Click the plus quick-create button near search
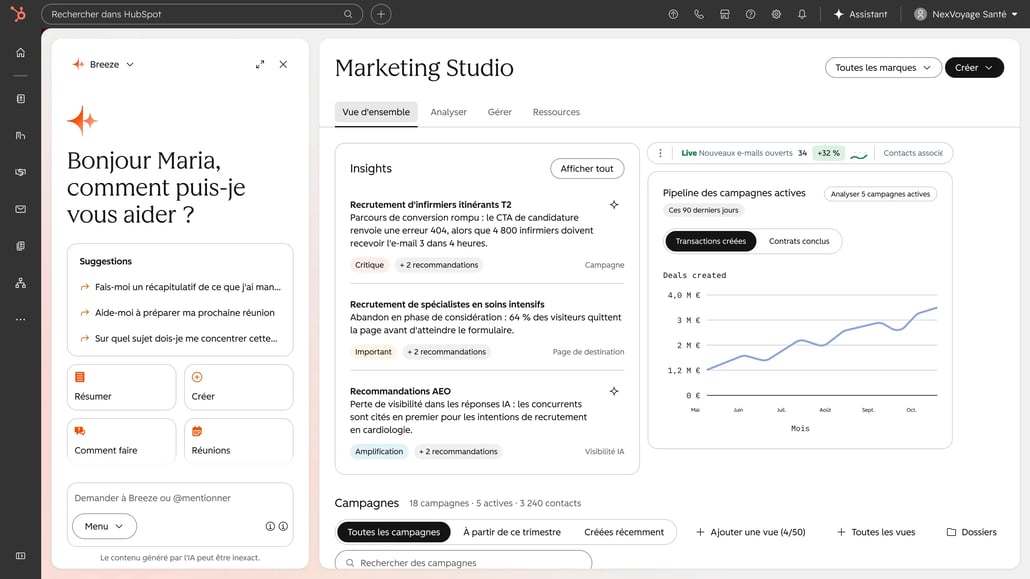 pyautogui.click(x=381, y=14)
